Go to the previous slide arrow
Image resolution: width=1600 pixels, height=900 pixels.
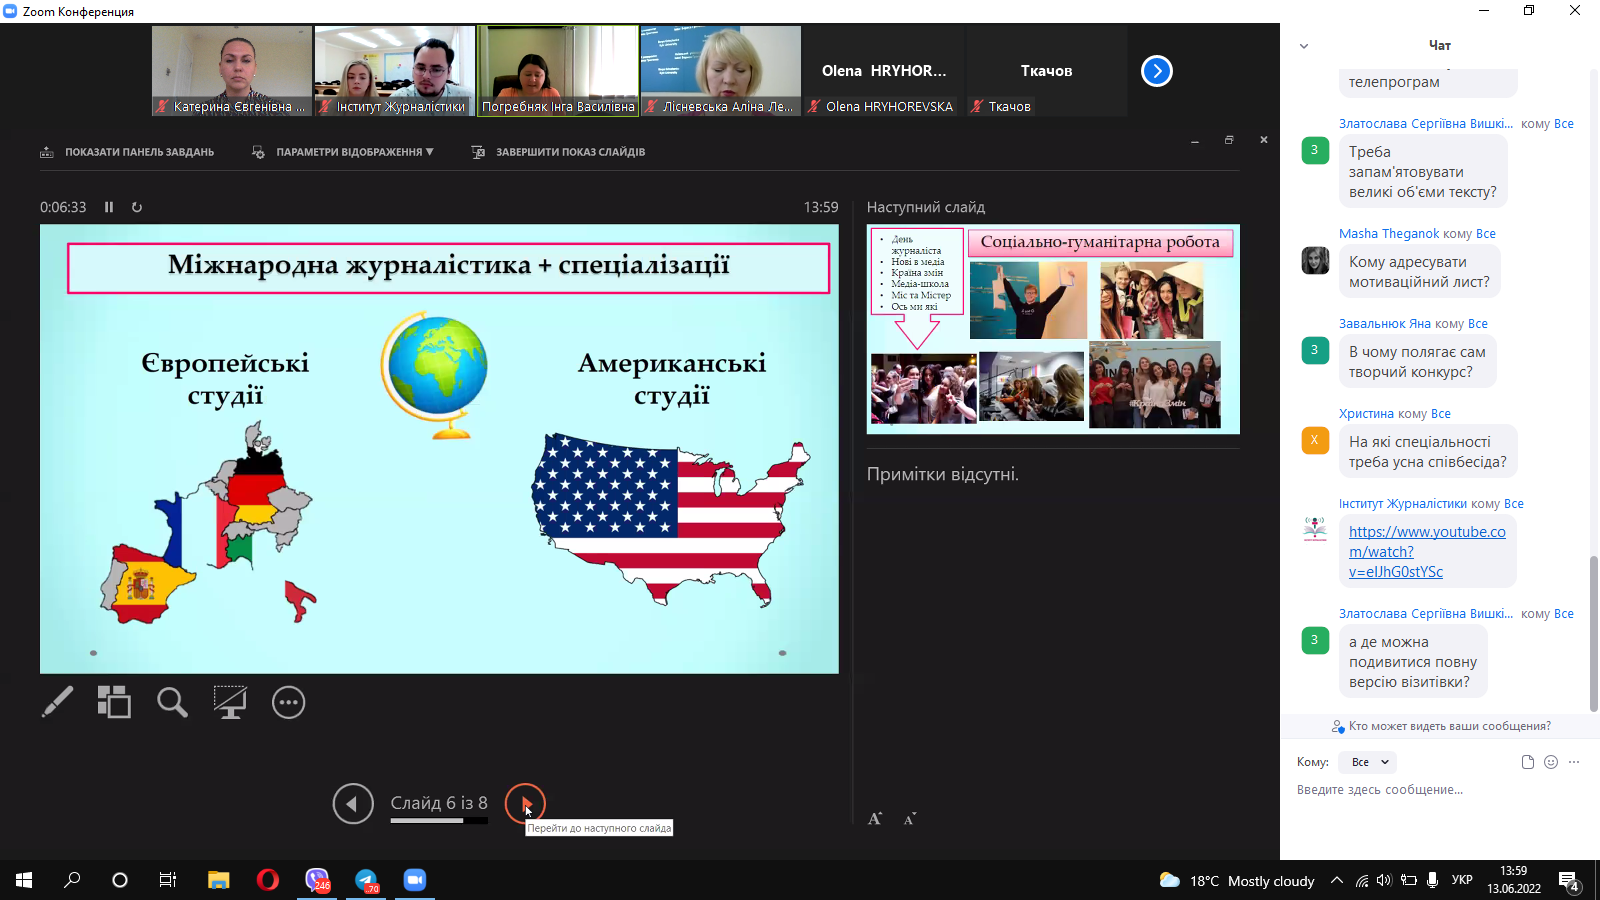tap(353, 803)
